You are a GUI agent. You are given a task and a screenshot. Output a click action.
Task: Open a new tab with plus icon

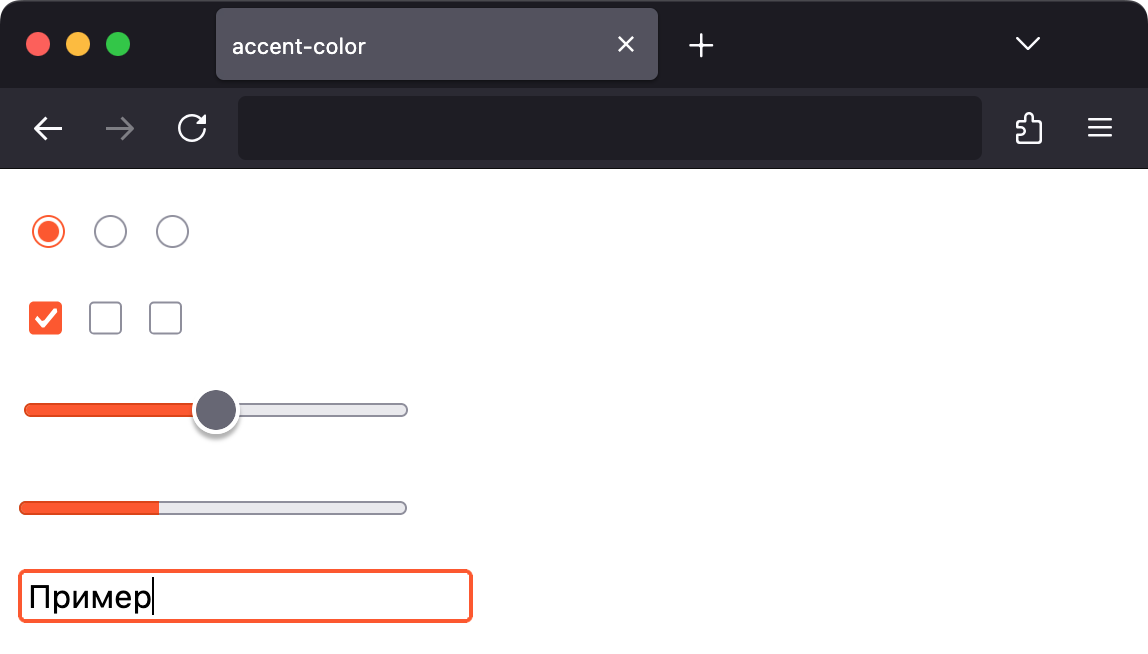coord(701,45)
